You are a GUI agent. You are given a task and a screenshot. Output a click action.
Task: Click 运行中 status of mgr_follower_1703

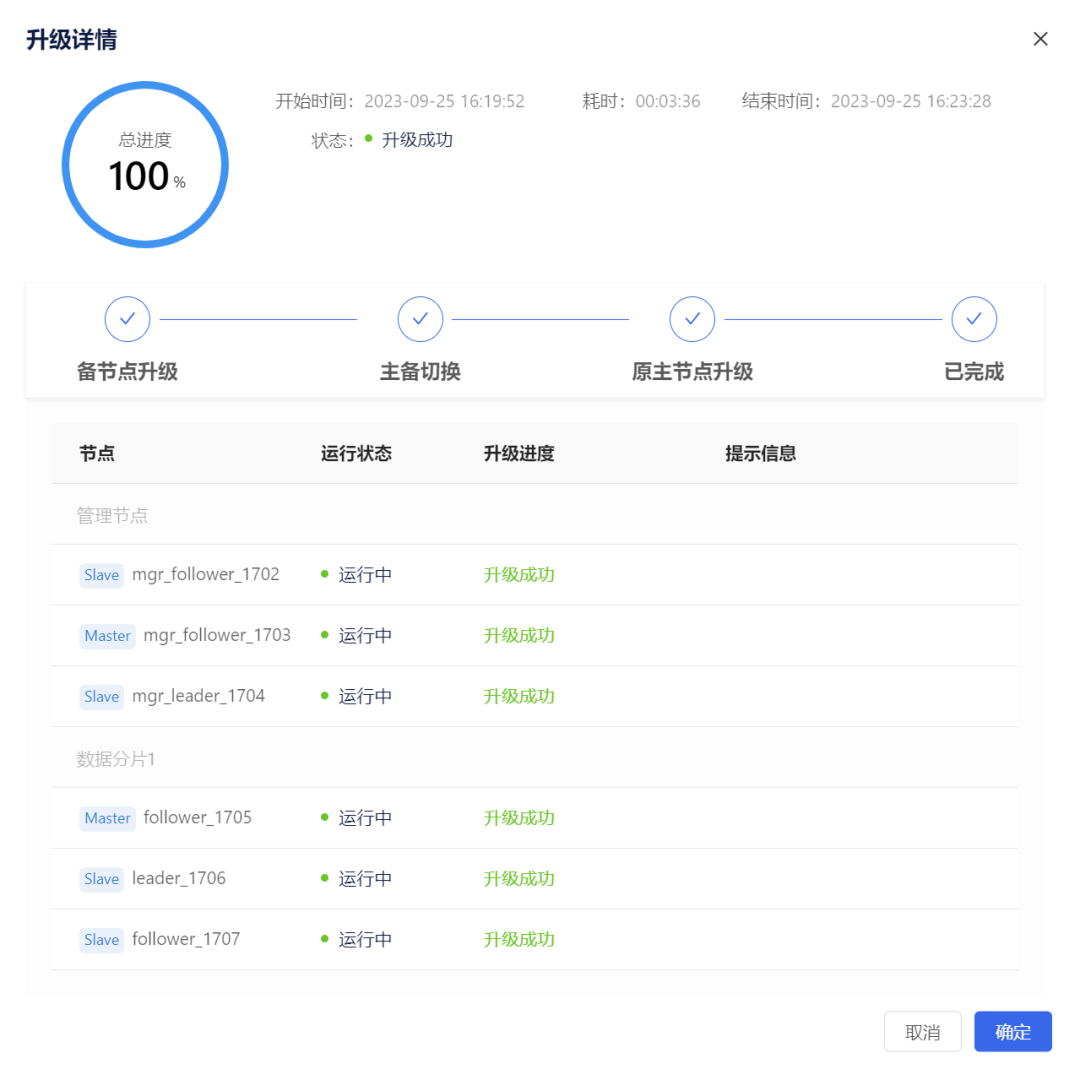(365, 636)
